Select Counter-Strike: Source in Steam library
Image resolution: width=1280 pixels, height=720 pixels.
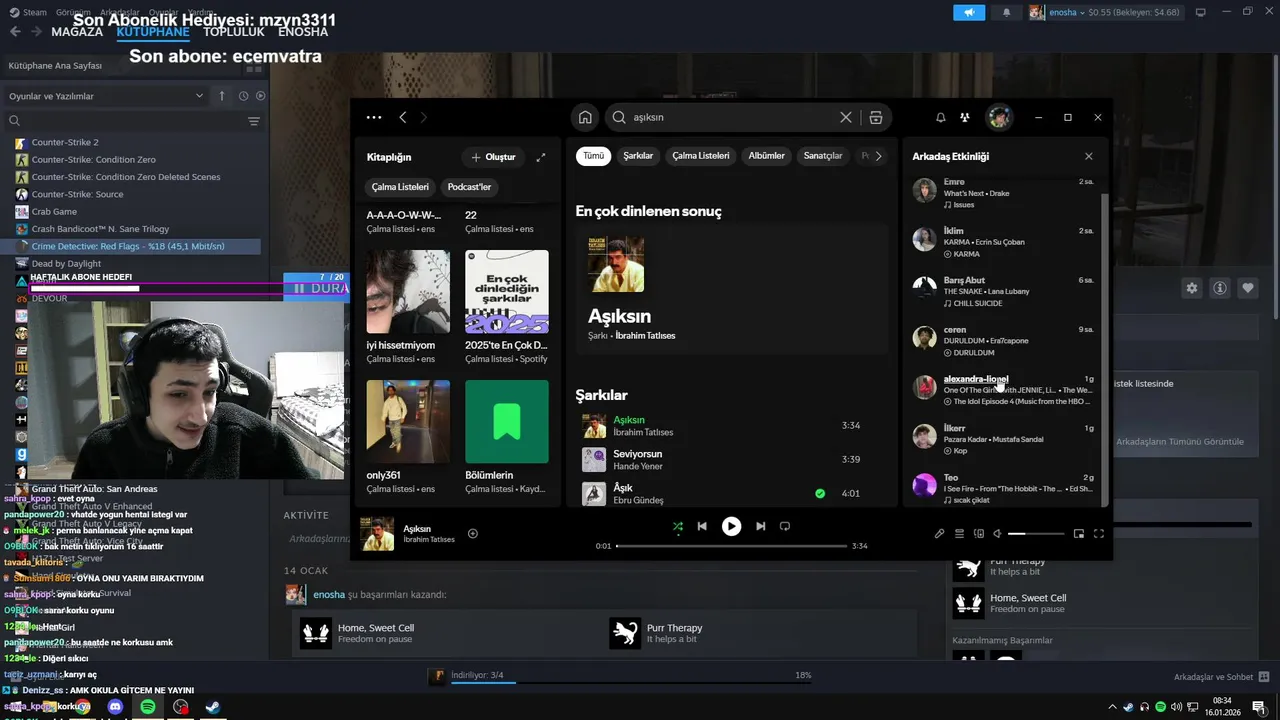(77, 194)
